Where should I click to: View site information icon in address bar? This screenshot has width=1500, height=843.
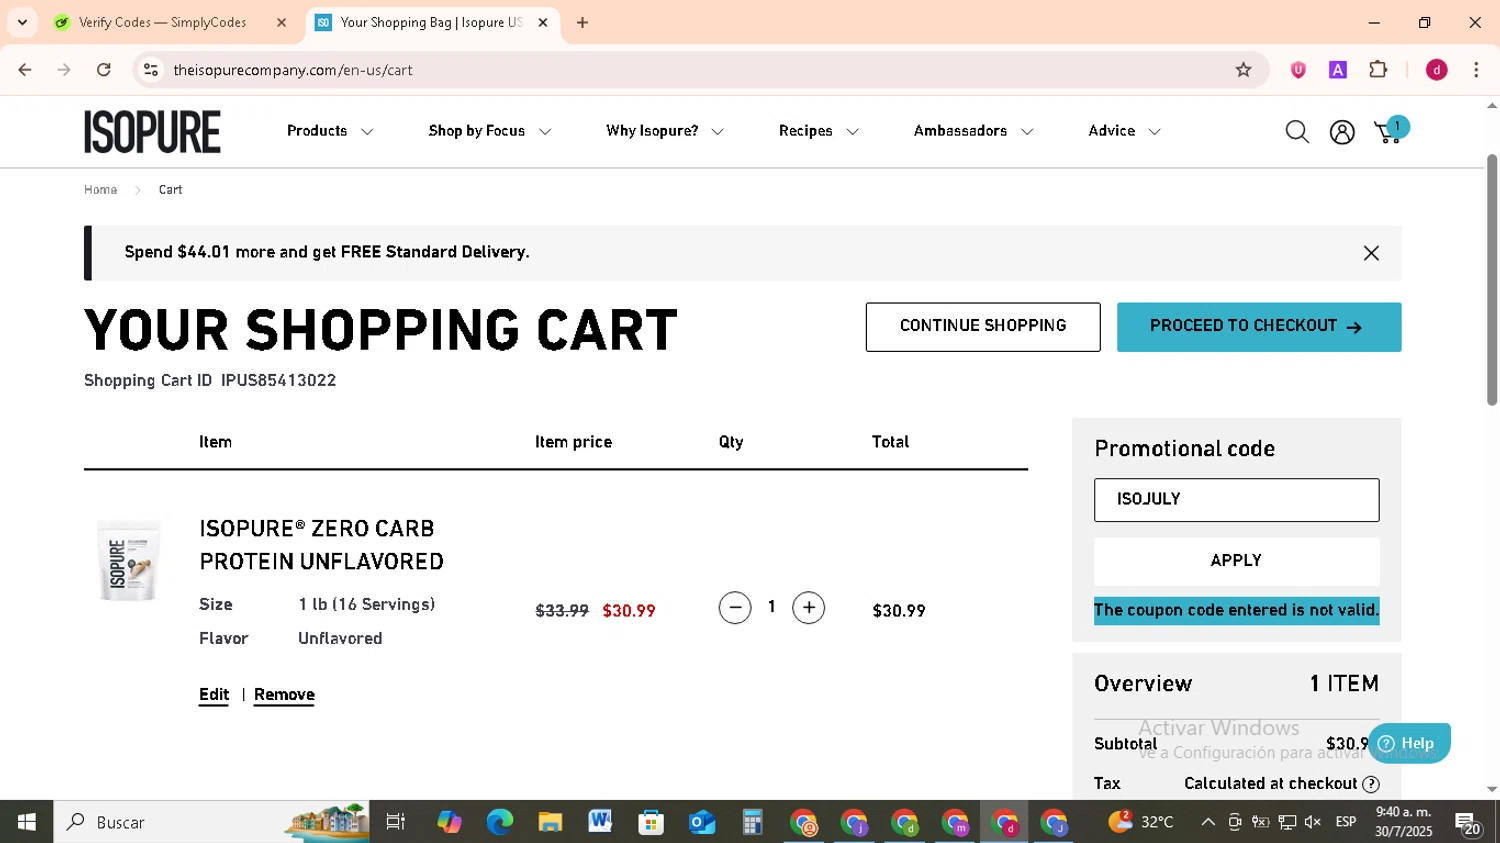coord(151,70)
